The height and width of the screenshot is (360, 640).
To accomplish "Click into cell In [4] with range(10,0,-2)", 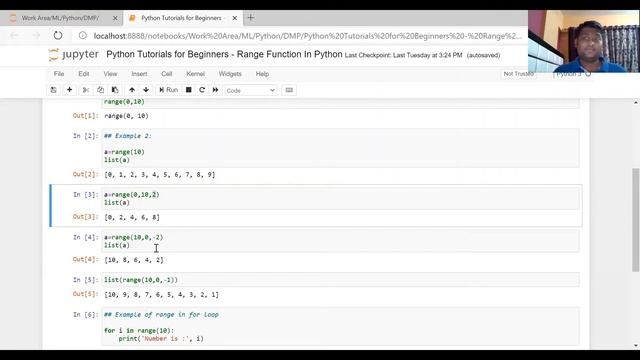I will pos(340,241).
